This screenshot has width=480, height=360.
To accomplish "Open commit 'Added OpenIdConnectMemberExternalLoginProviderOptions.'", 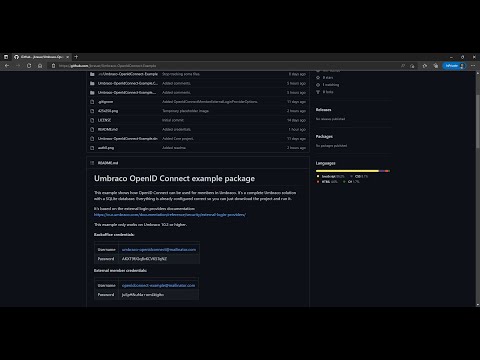I will [210, 102].
